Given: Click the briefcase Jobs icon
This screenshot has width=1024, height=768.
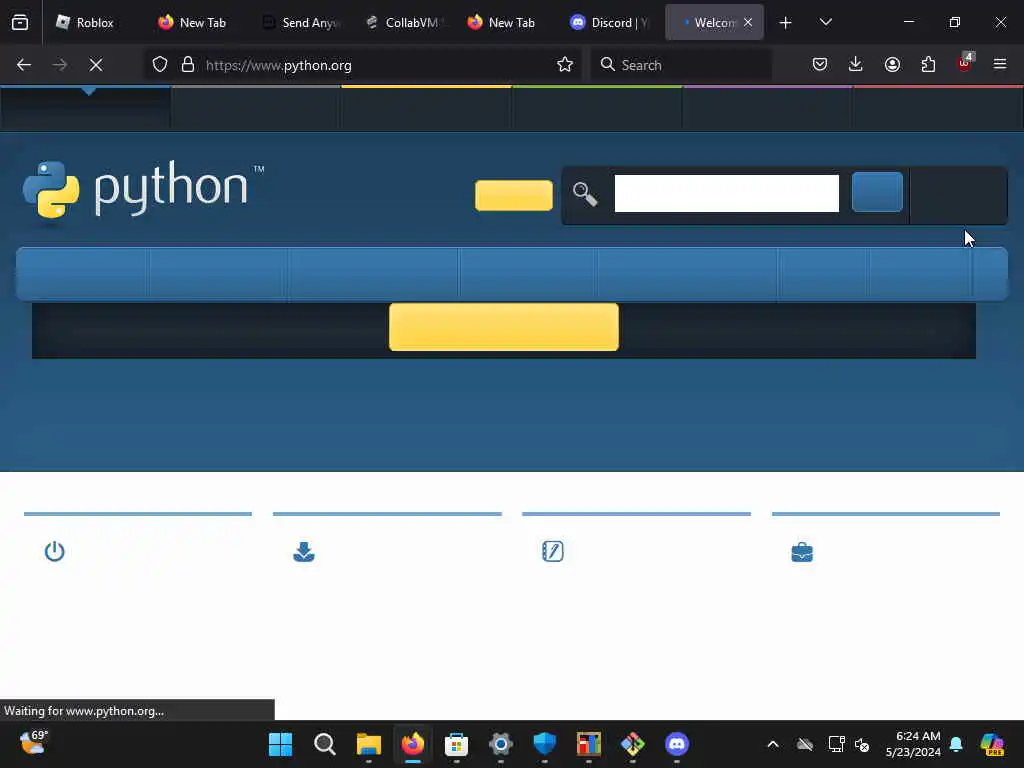Looking at the screenshot, I should click(x=802, y=552).
